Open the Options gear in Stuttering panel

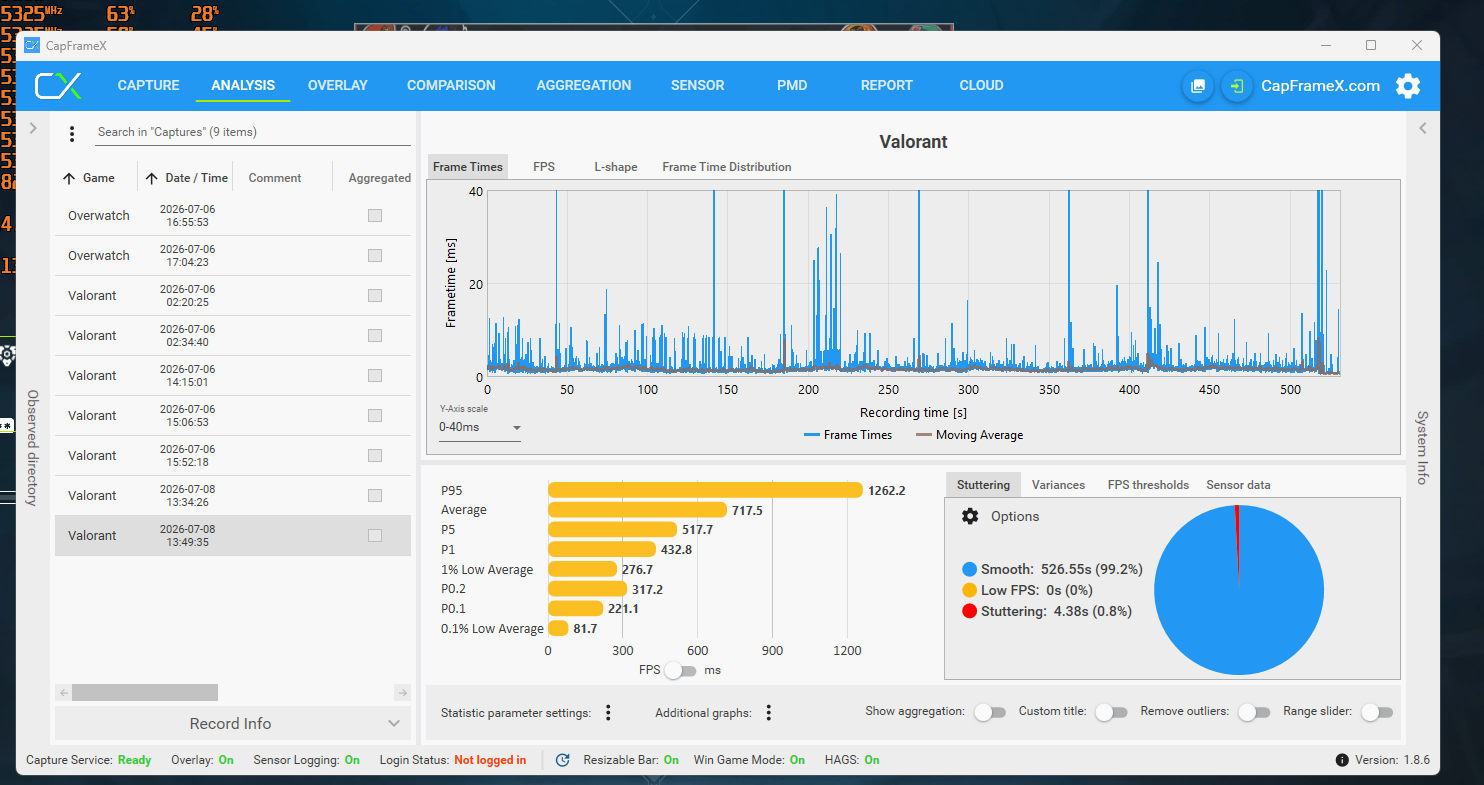pyautogui.click(x=970, y=516)
